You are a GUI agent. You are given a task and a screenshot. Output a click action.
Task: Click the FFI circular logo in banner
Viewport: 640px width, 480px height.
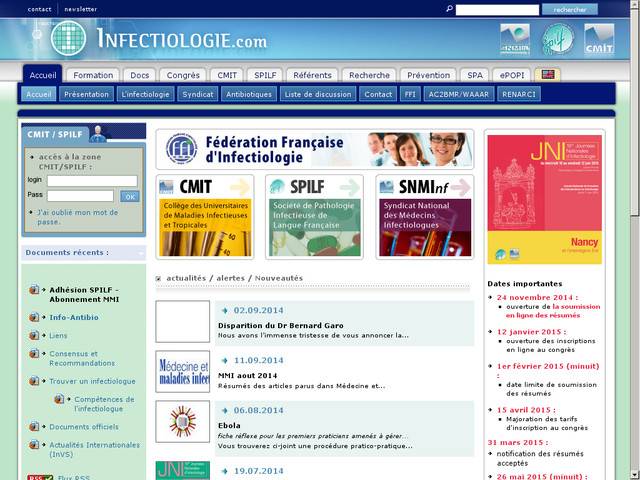(182, 149)
